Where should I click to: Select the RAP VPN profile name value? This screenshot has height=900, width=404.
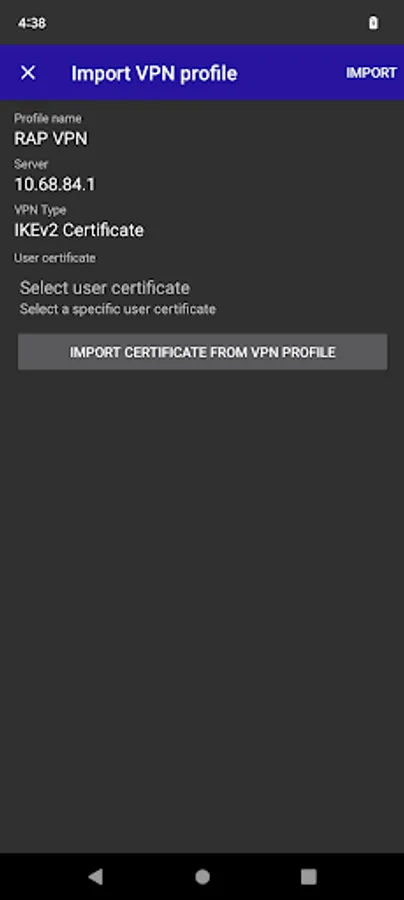[51, 139]
